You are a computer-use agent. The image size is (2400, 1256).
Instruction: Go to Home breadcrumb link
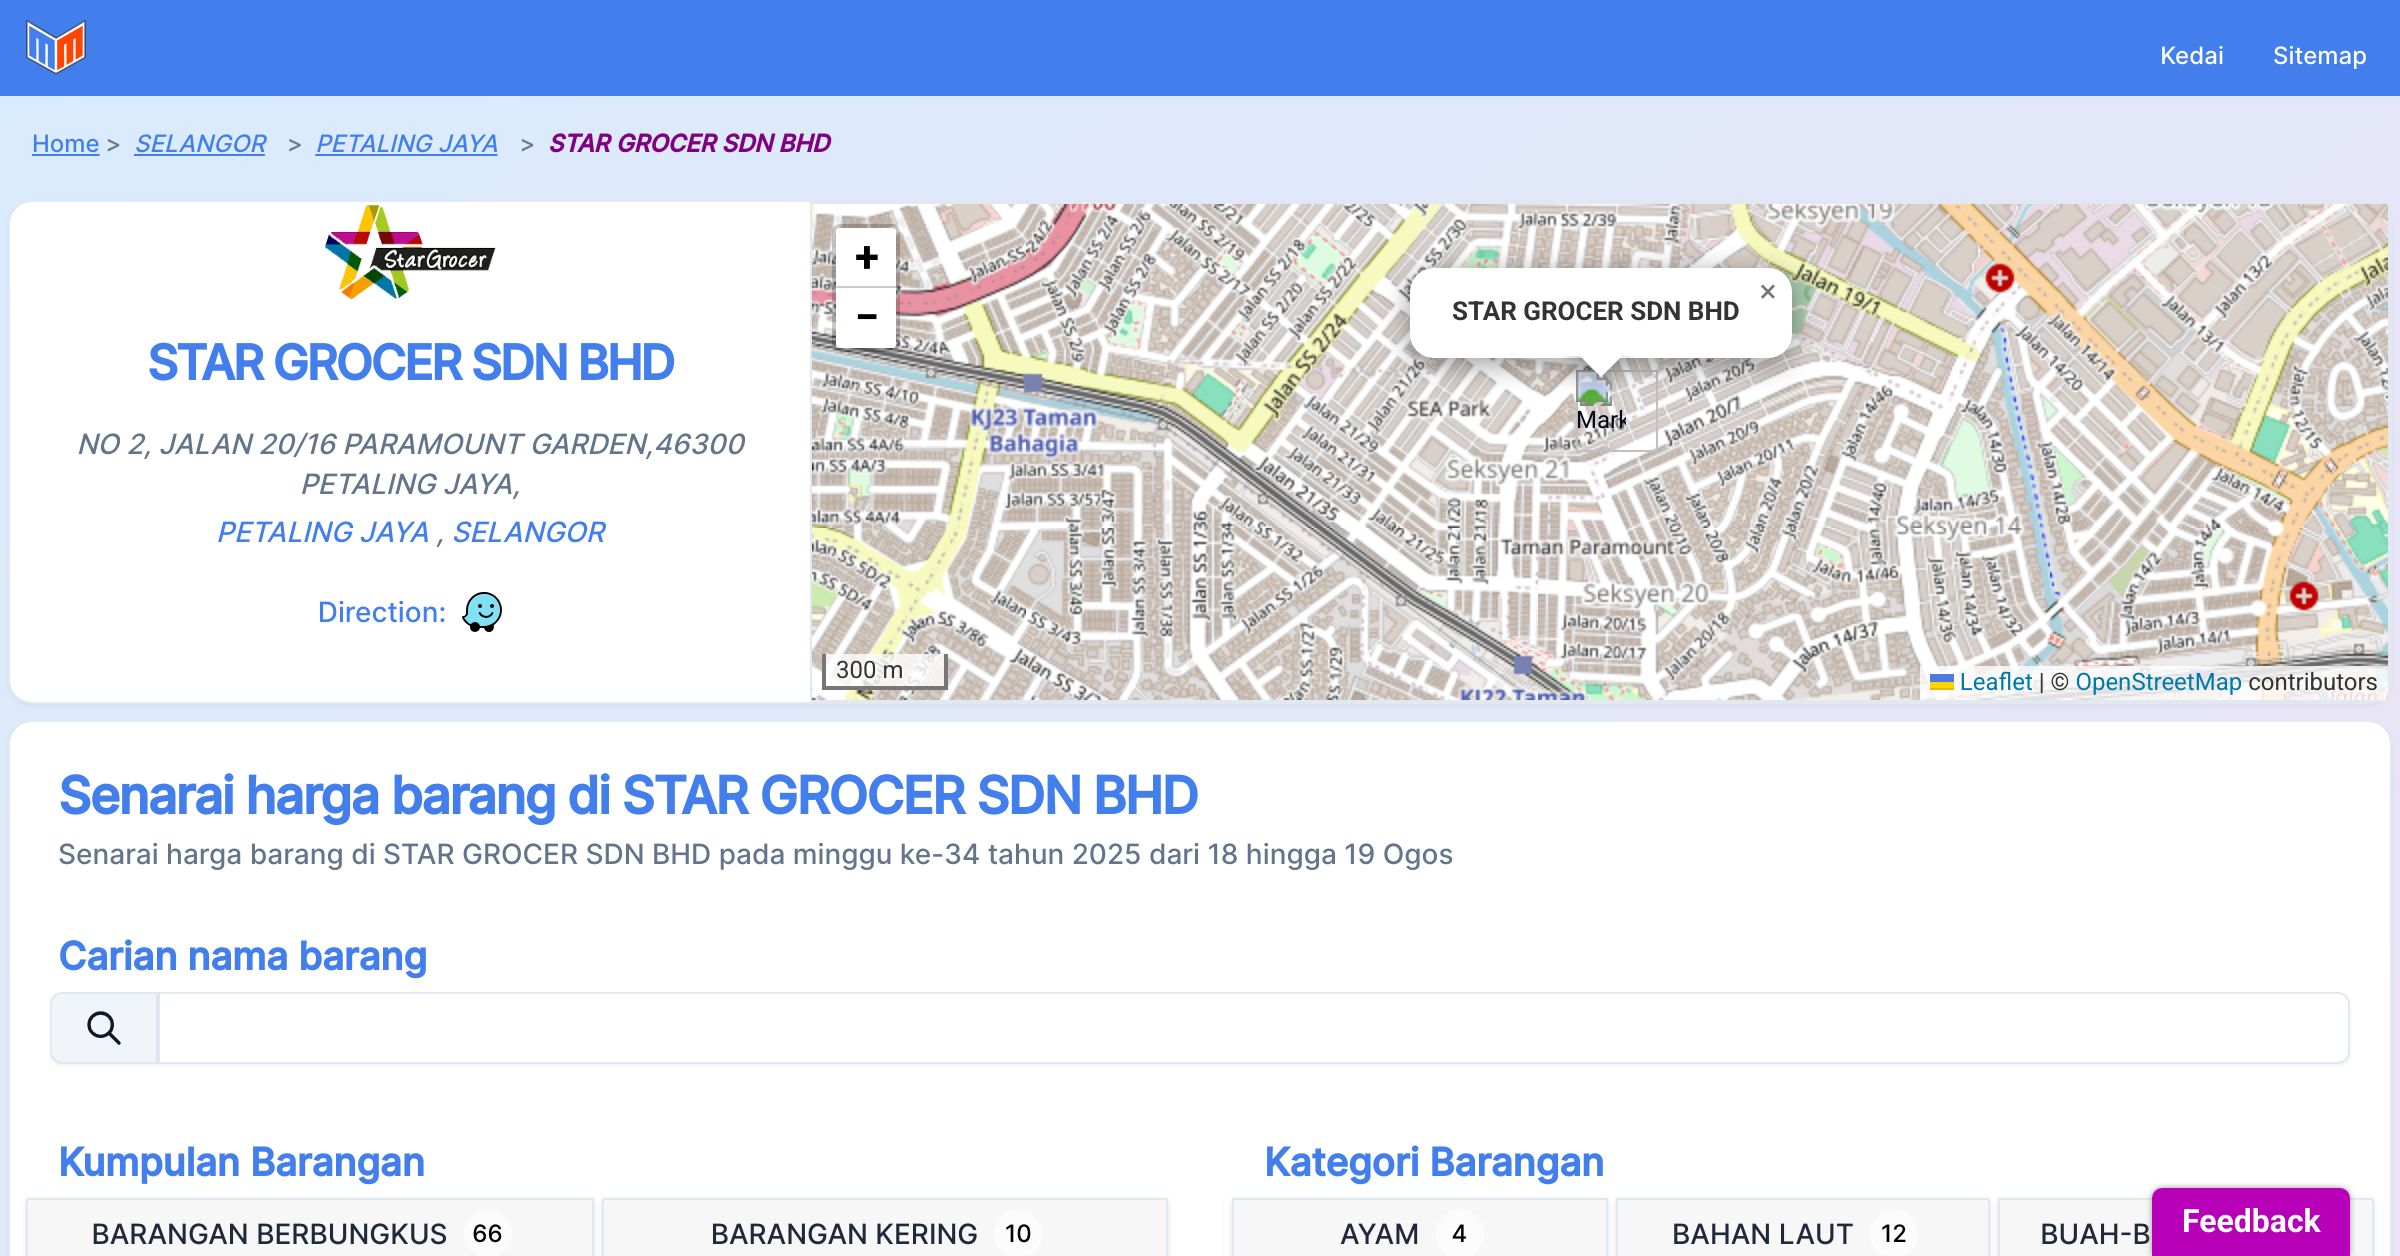65,143
